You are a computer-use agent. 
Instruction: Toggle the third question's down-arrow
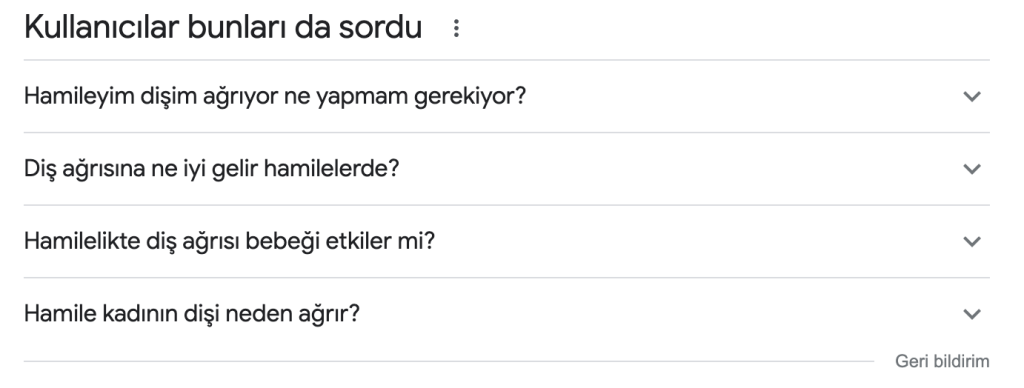tap(972, 242)
